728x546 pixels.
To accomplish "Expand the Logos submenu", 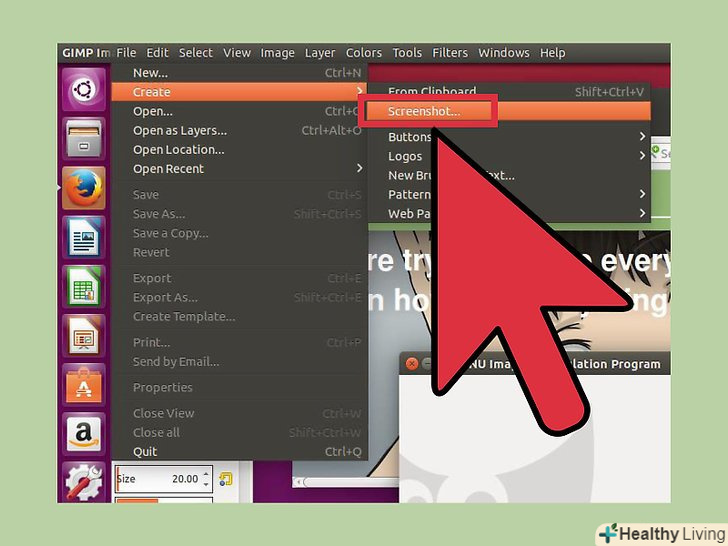I will point(509,156).
